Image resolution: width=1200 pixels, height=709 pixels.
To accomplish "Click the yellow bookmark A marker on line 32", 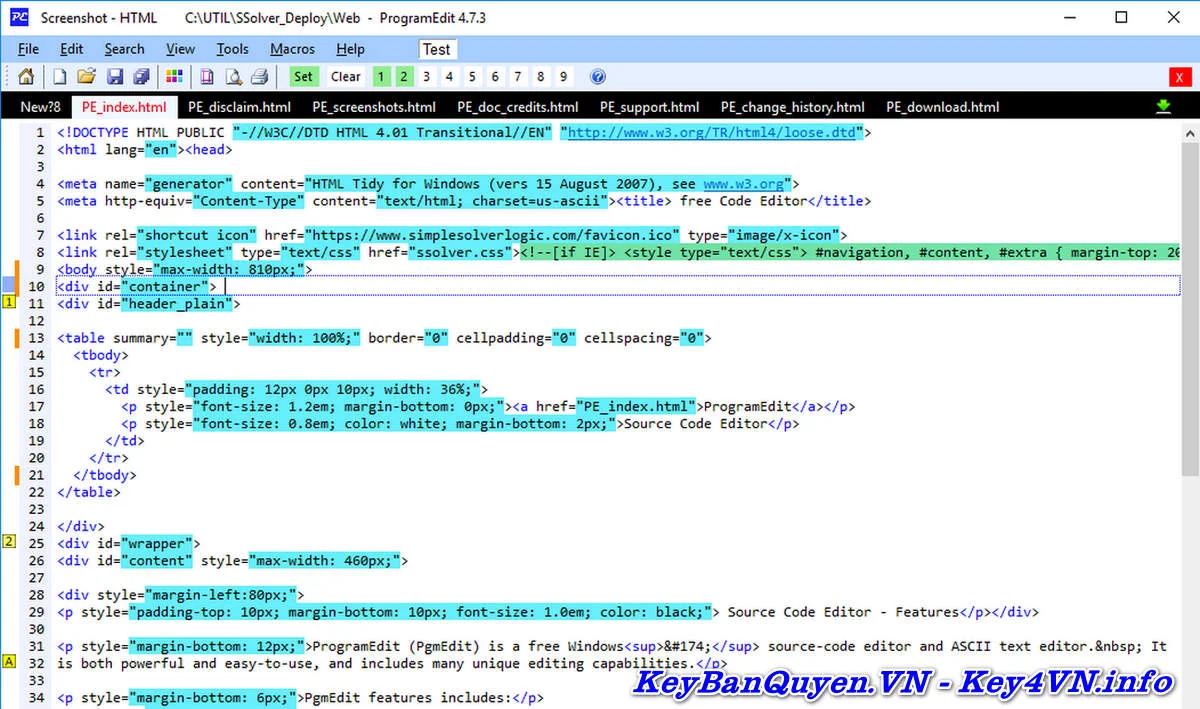I will coord(10,662).
